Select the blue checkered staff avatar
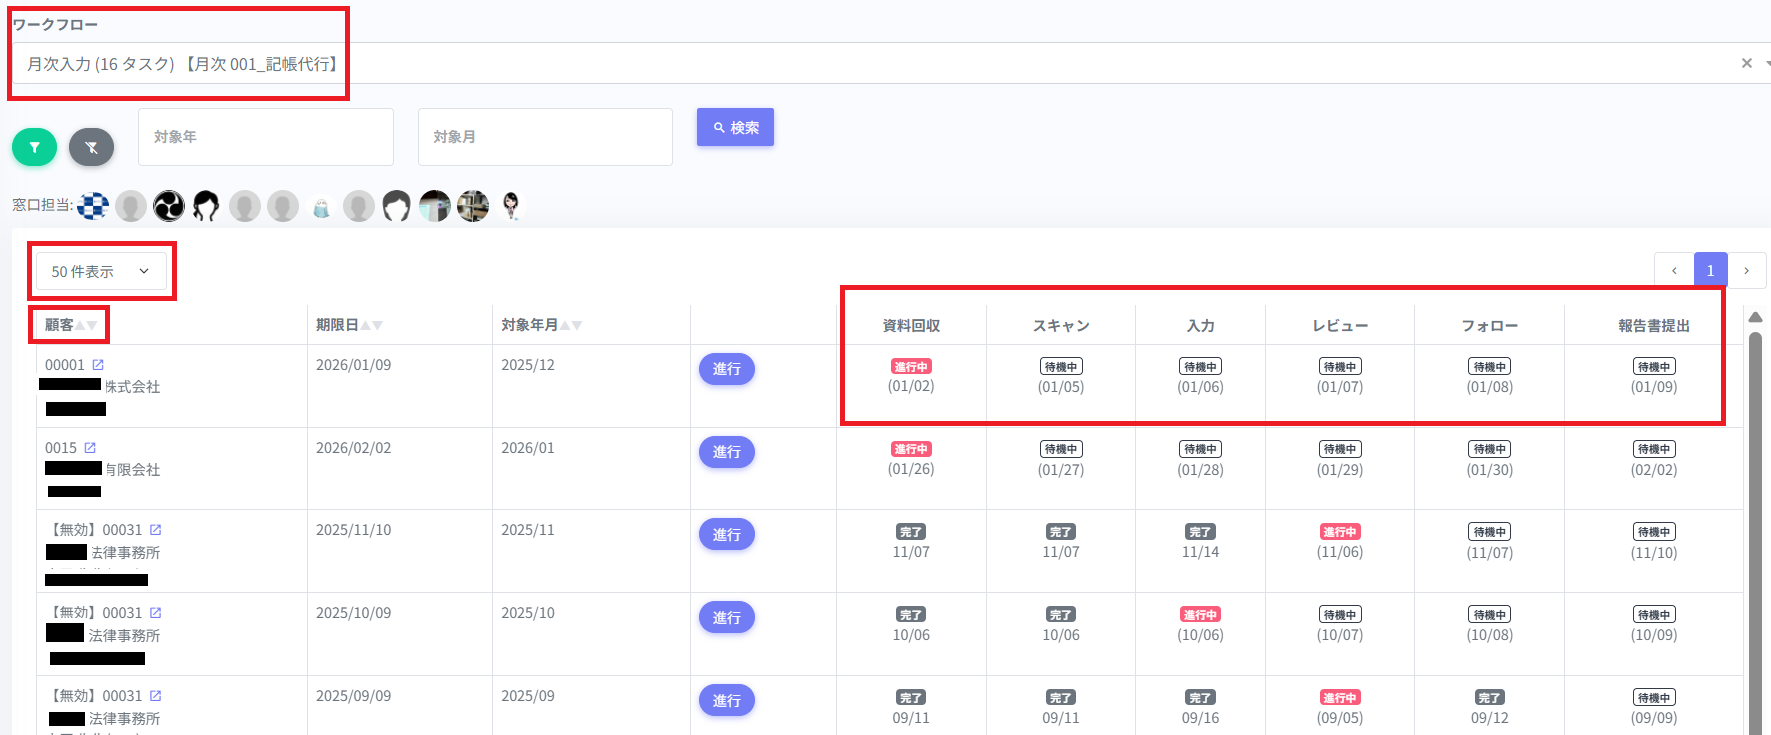Viewport: 1771px width, 735px height. [x=93, y=206]
